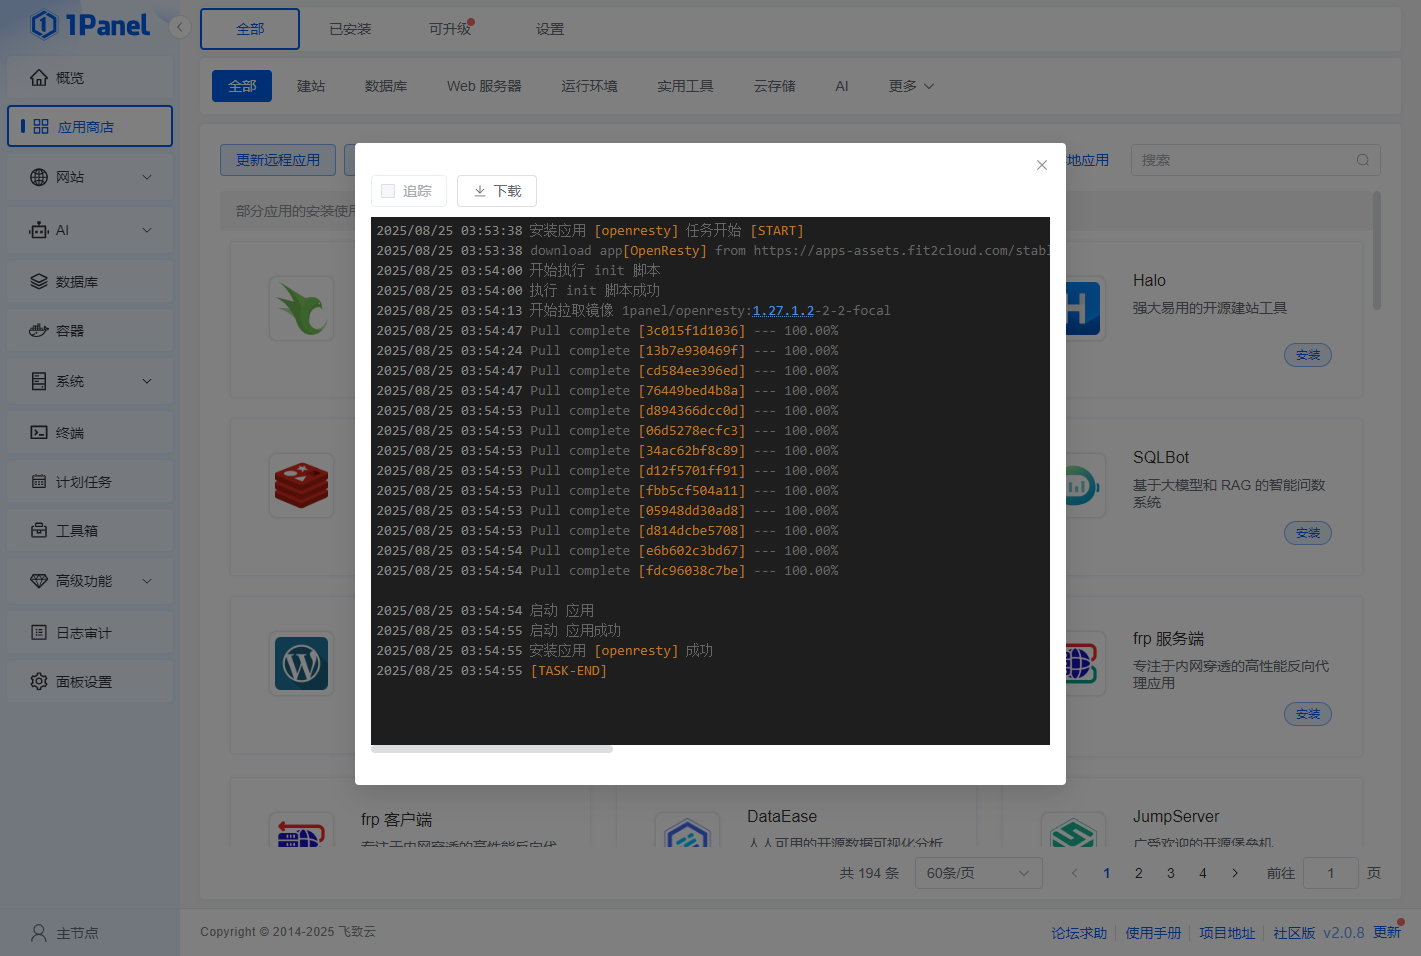This screenshot has width=1421, height=956.
Task: Click the 高级功能 diamond icon
Action: coord(39,581)
